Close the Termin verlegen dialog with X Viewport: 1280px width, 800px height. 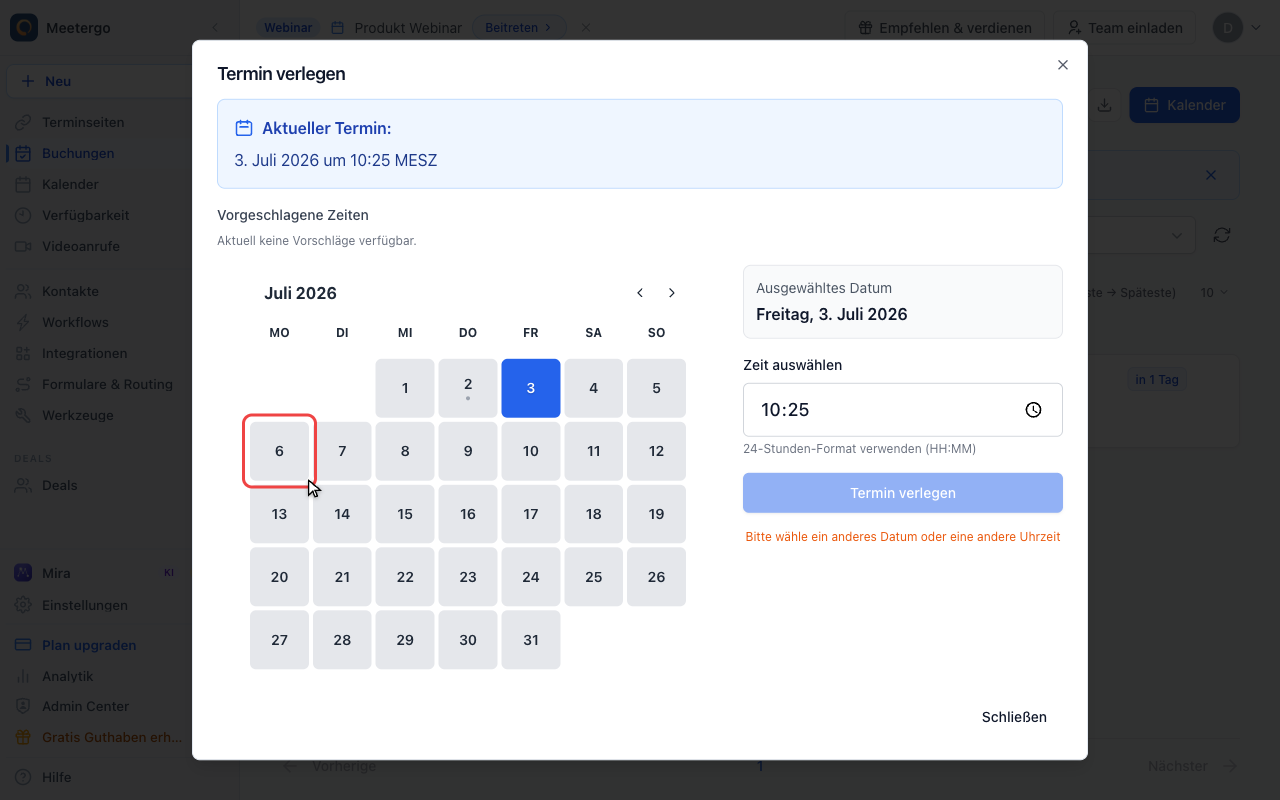tap(1063, 65)
